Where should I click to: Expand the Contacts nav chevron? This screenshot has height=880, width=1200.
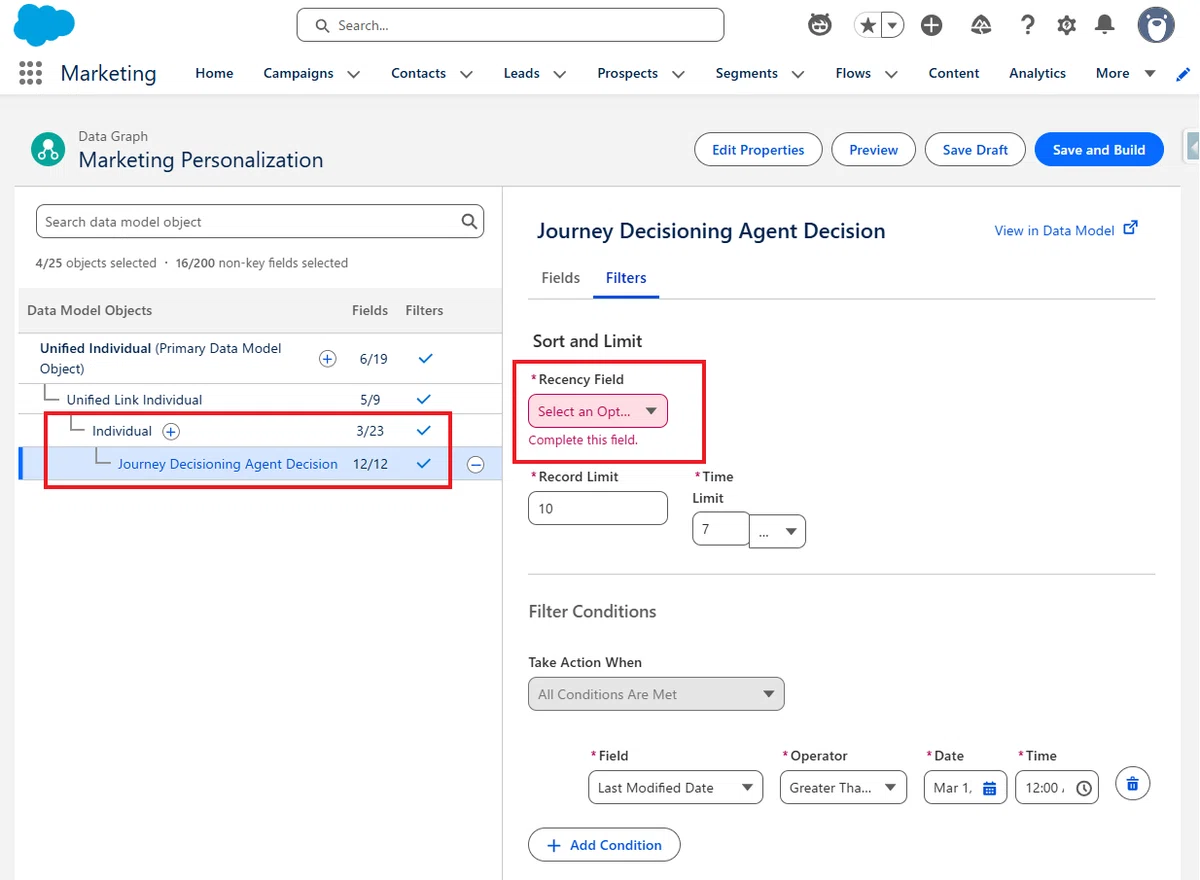click(466, 74)
